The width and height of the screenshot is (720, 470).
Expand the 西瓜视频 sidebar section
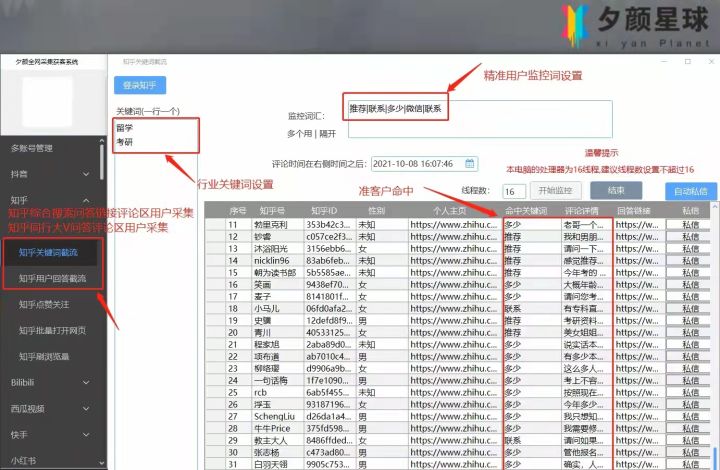click(x=50, y=408)
